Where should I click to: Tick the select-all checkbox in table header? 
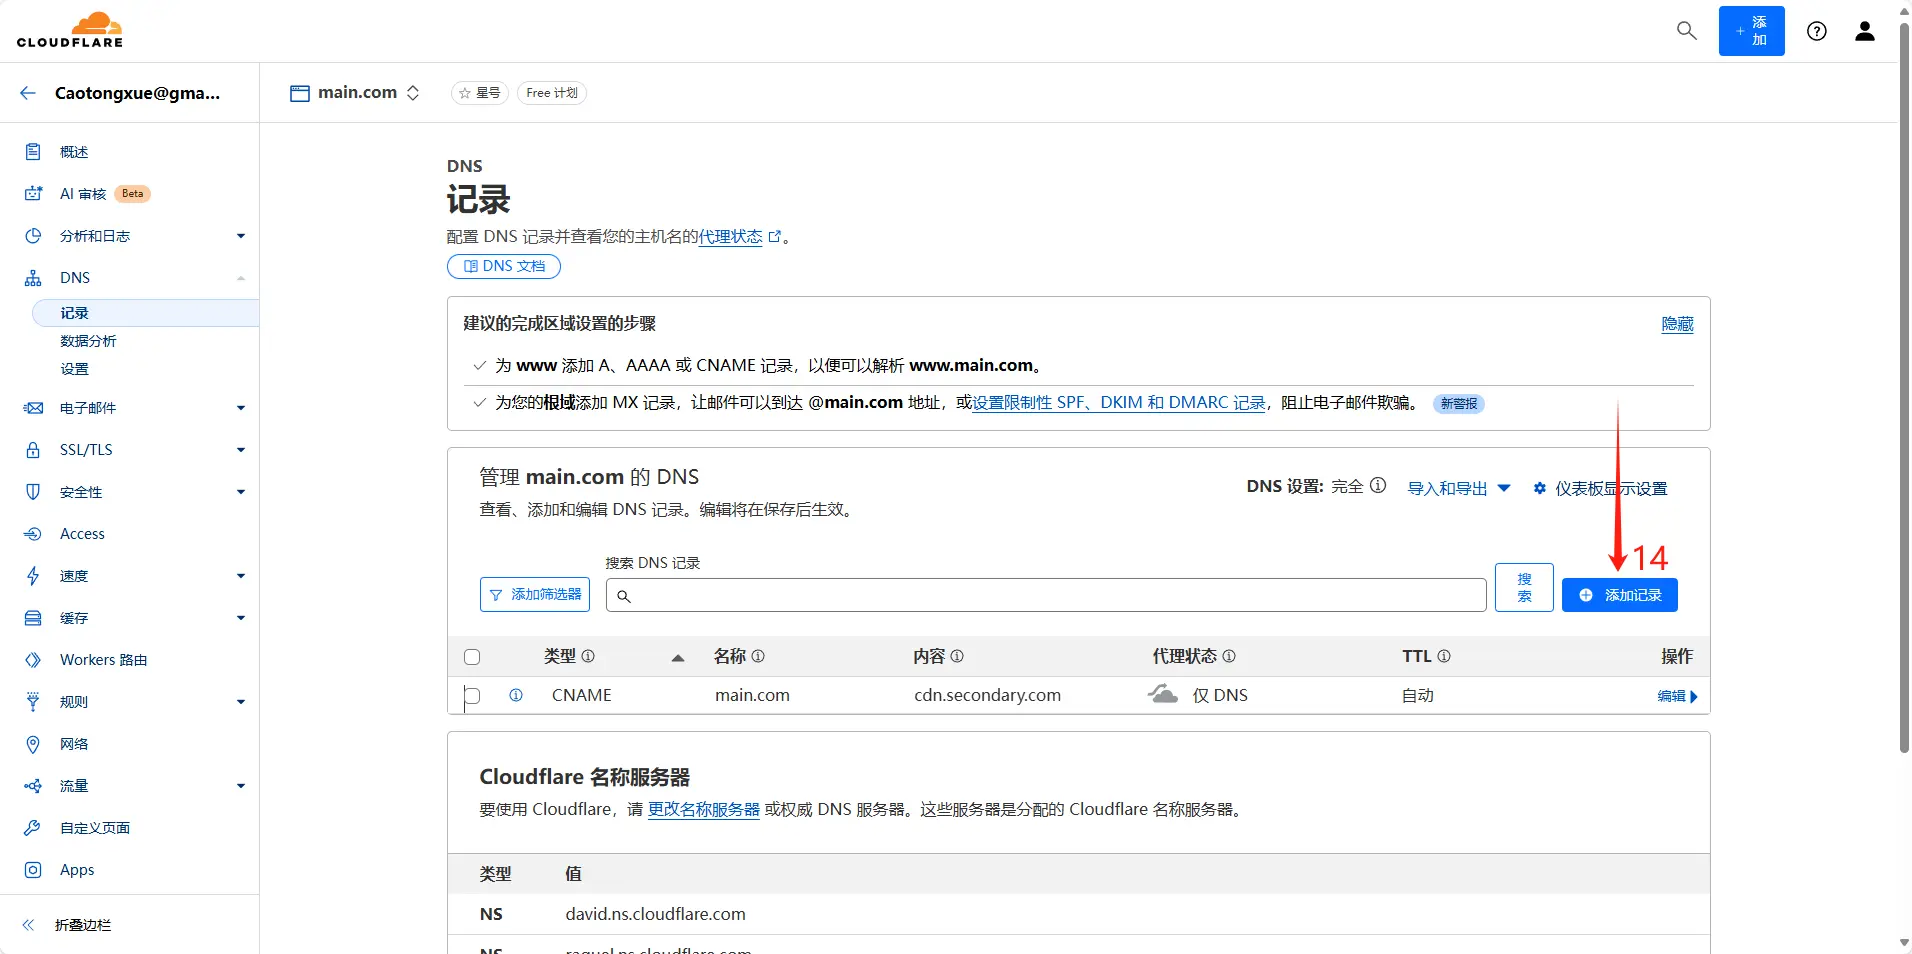[472, 657]
